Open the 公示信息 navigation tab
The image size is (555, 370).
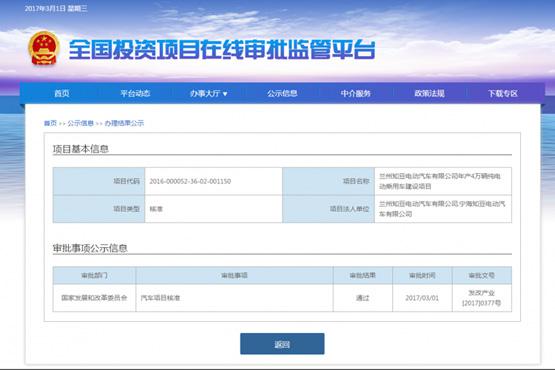[x=282, y=93]
